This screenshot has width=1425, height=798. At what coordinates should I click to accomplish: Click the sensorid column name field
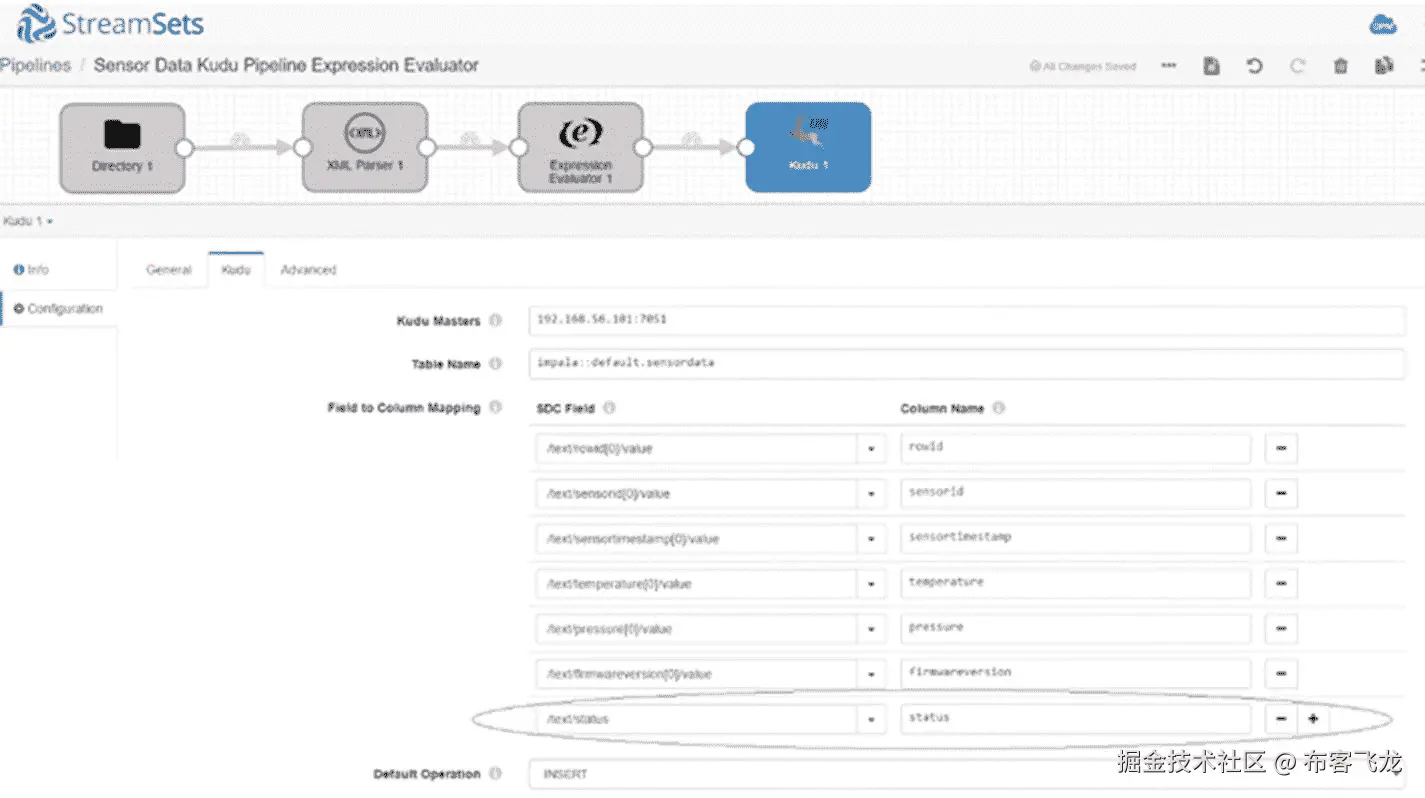click(1075, 493)
